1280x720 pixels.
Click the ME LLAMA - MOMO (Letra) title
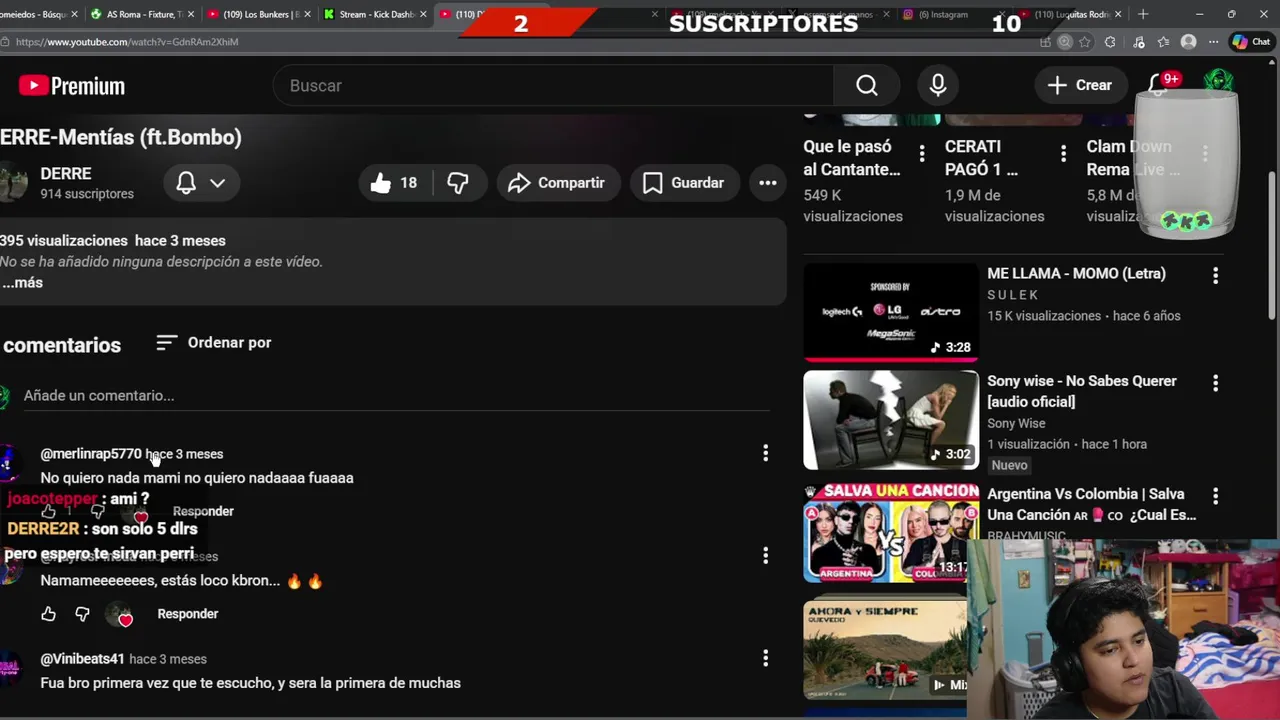pyautogui.click(x=1076, y=274)
